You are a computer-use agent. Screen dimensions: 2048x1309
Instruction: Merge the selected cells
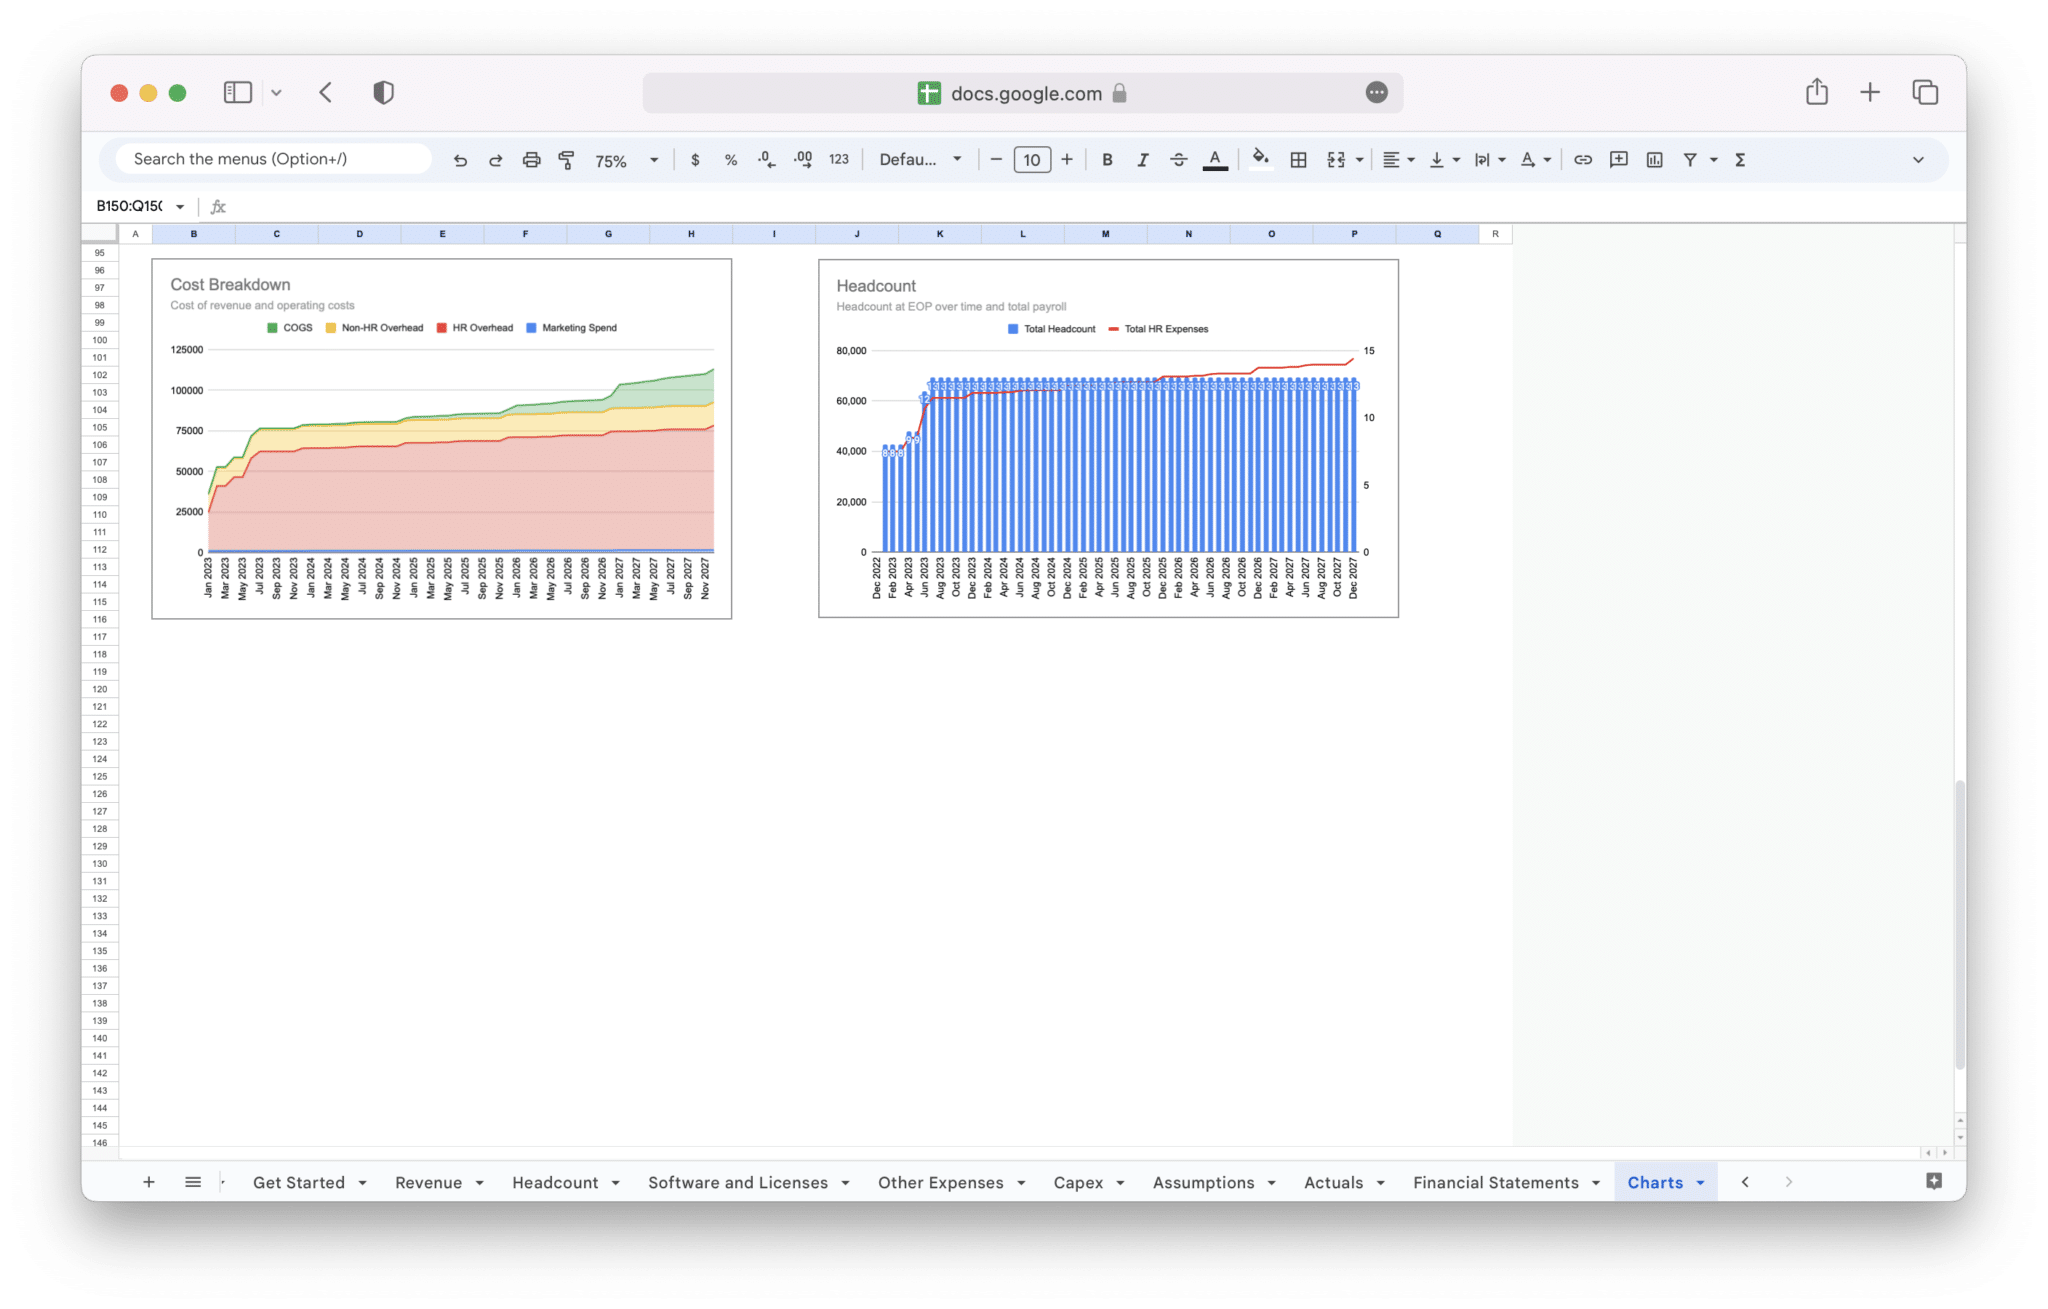coord(1336,160)
